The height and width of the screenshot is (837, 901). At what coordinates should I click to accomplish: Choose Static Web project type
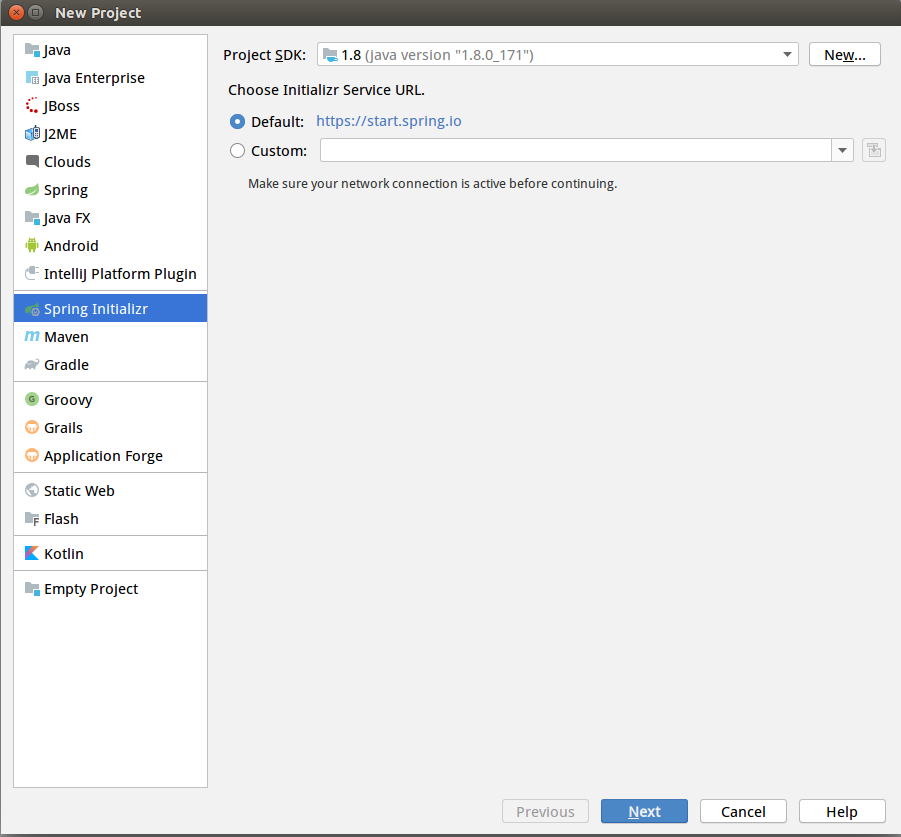click(110, 491)
